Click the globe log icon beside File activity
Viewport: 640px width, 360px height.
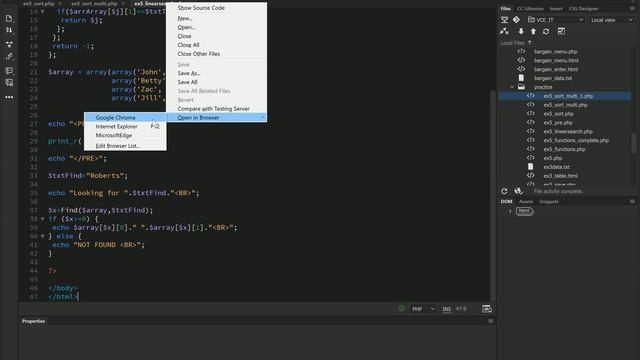[x=518, y=191]
